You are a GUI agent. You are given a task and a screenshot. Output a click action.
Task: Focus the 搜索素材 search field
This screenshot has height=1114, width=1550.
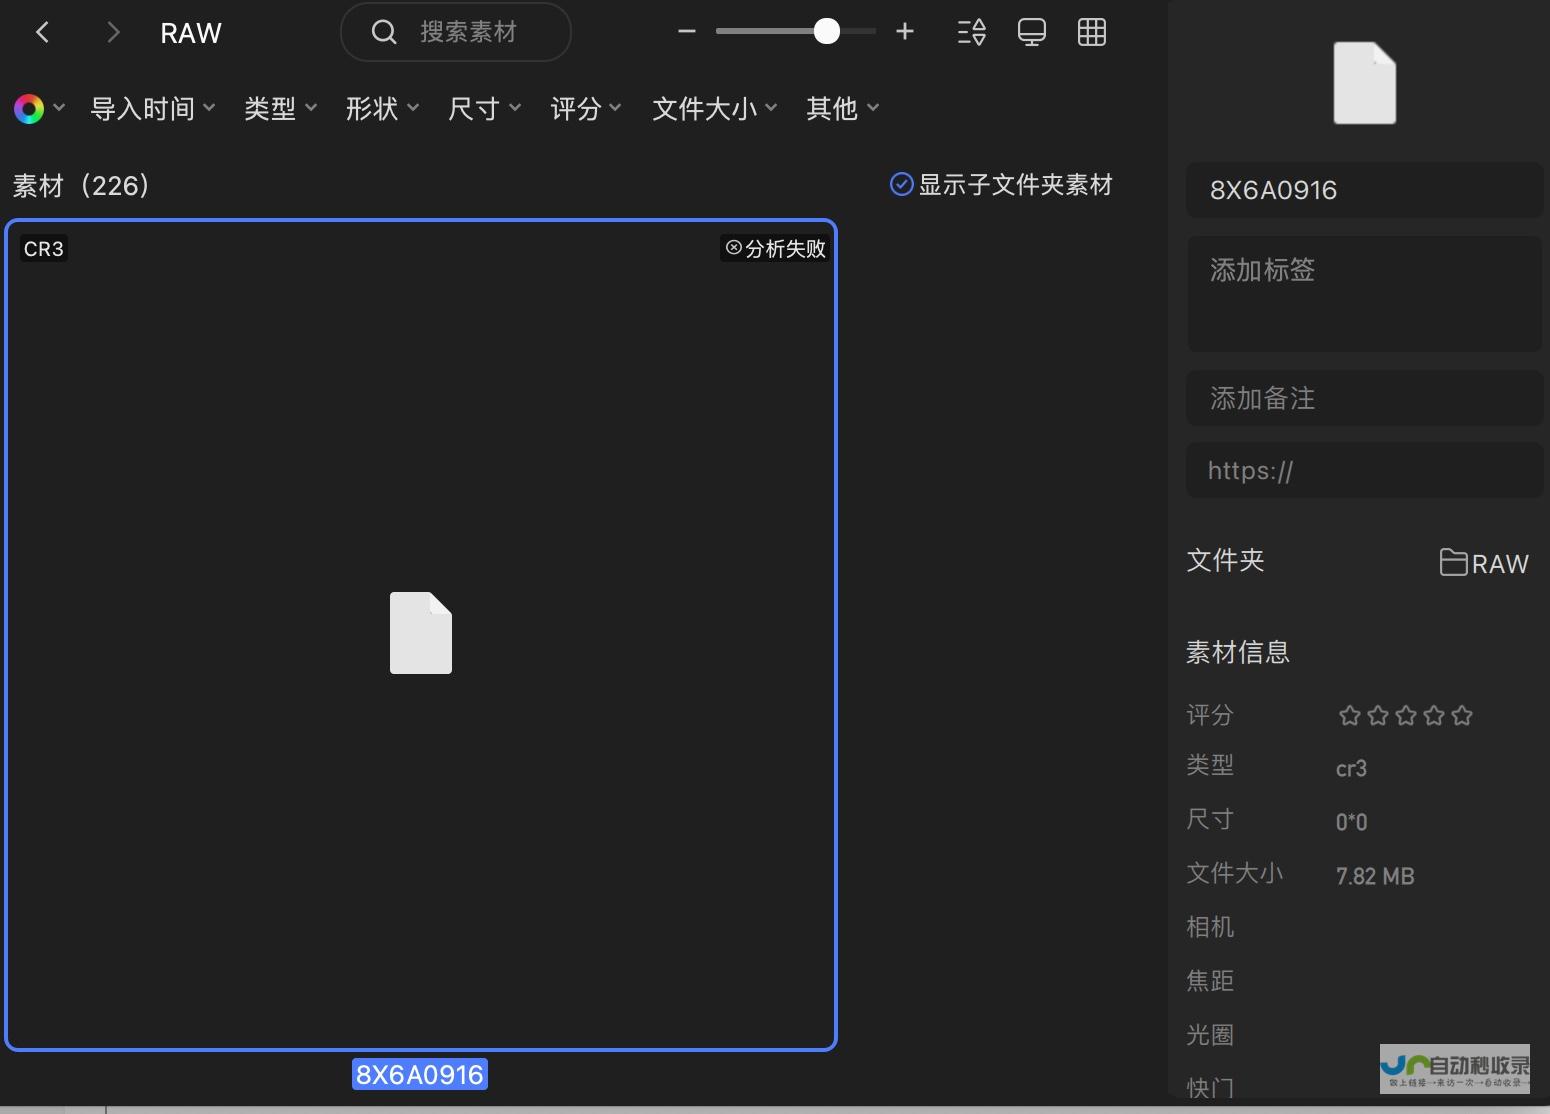(x=456, y=32)
